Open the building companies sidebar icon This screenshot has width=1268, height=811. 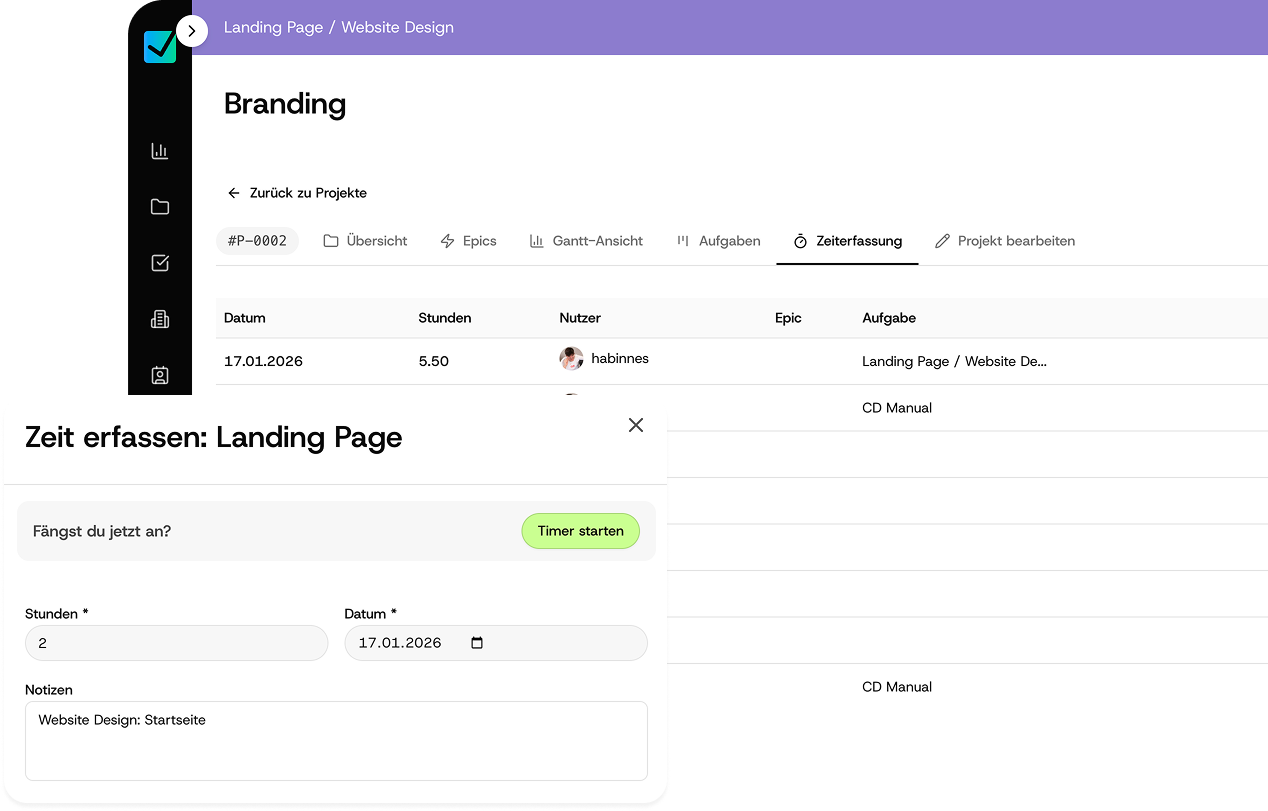[160, 319]
